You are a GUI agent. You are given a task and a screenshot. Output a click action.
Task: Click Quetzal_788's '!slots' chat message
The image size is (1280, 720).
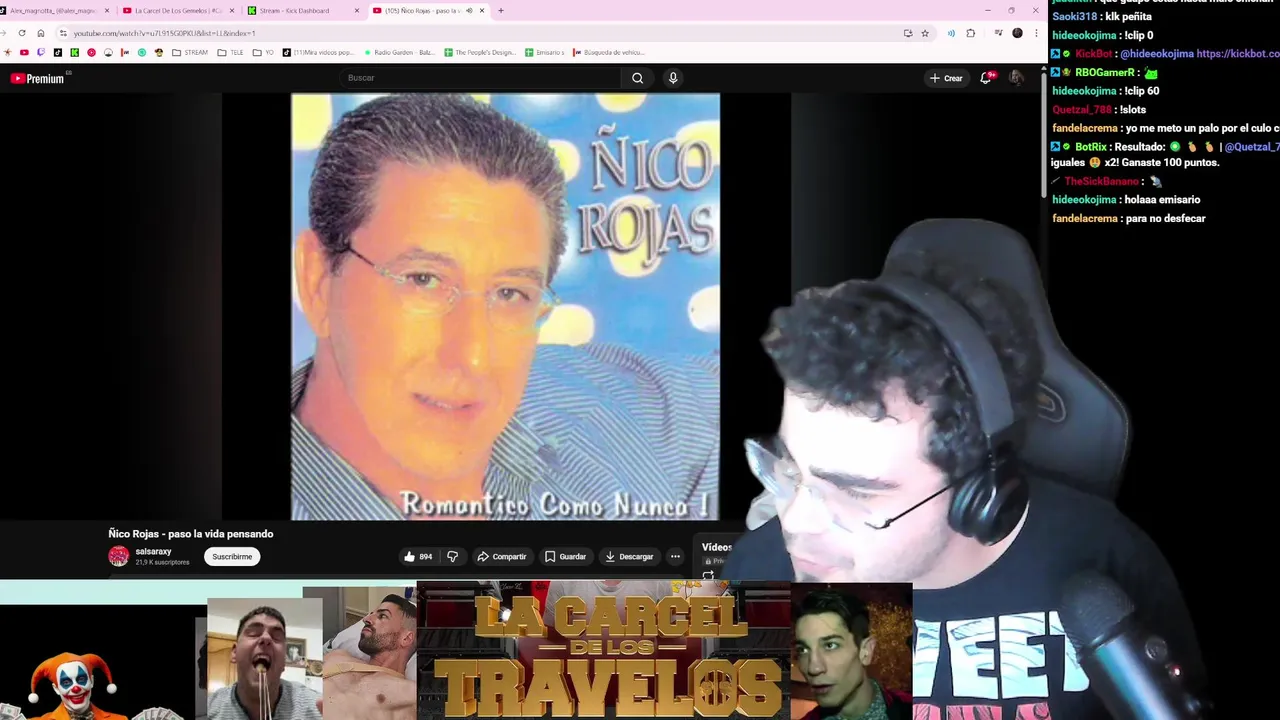(x=1099, y=110)
